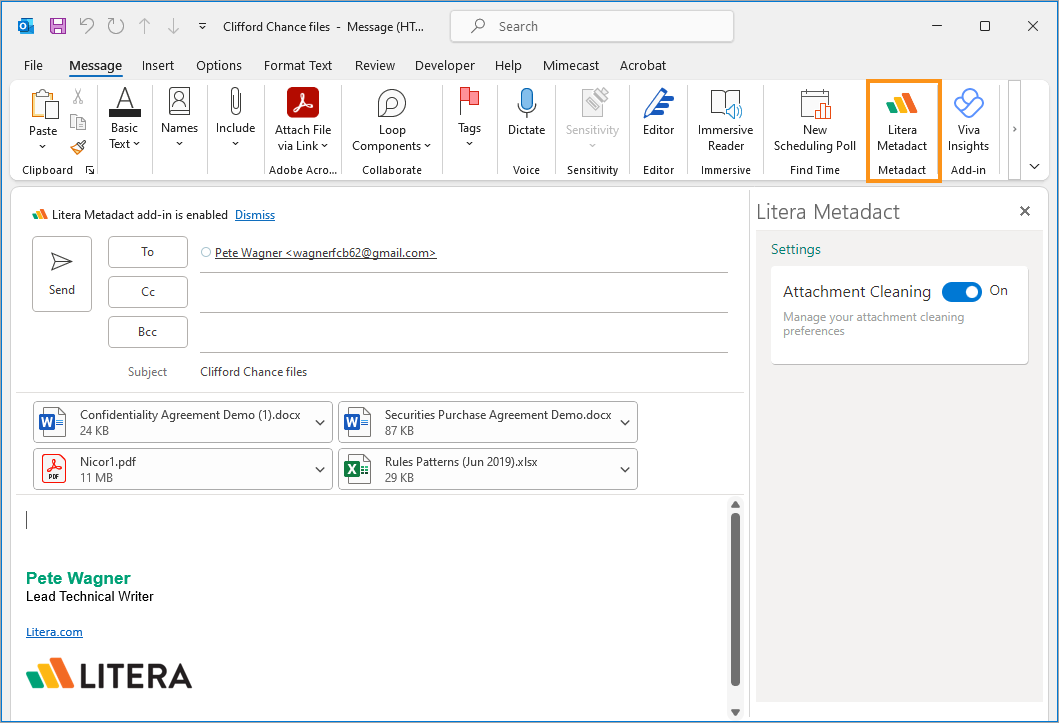This screenshot has width=1059, height=723.
Task: Open the Review ribbon tab
Action: [x=374, y=65]
